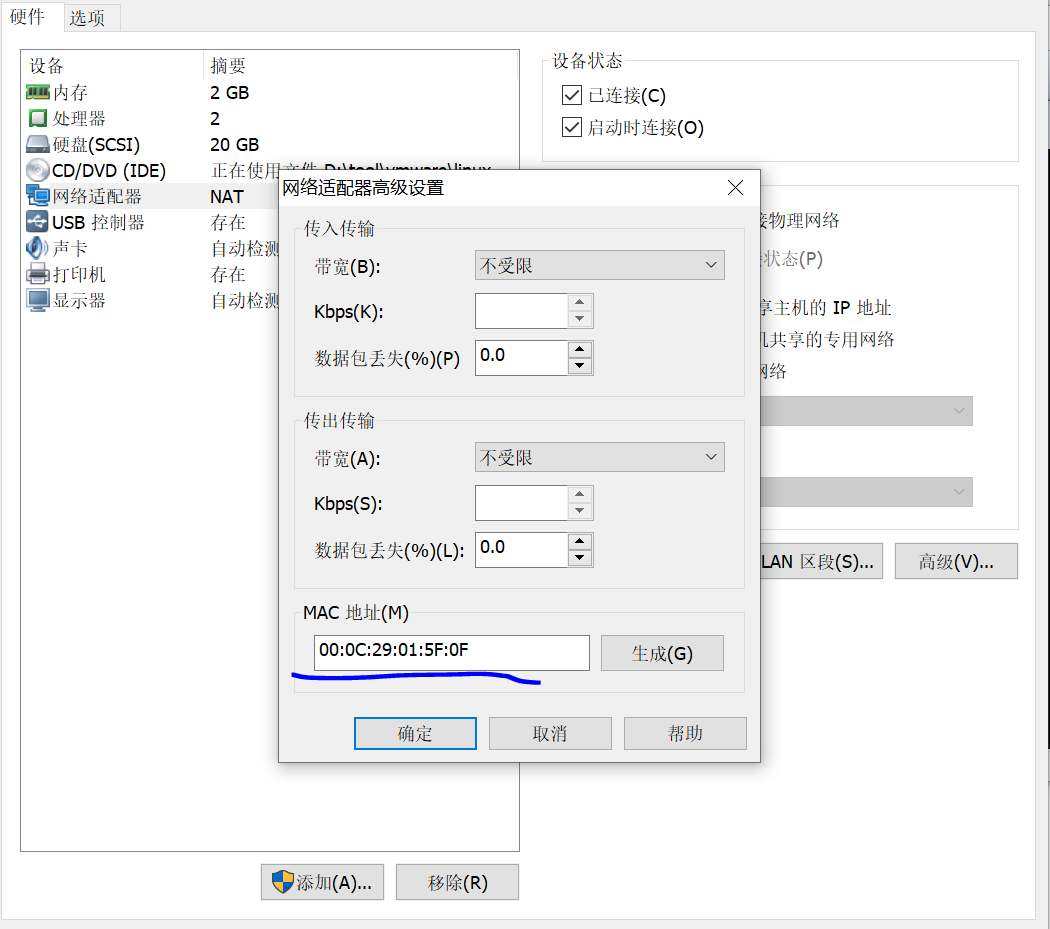Open help via 帮助 button
The width and height of the screenshot is (1050, 929).
point(685,733)
